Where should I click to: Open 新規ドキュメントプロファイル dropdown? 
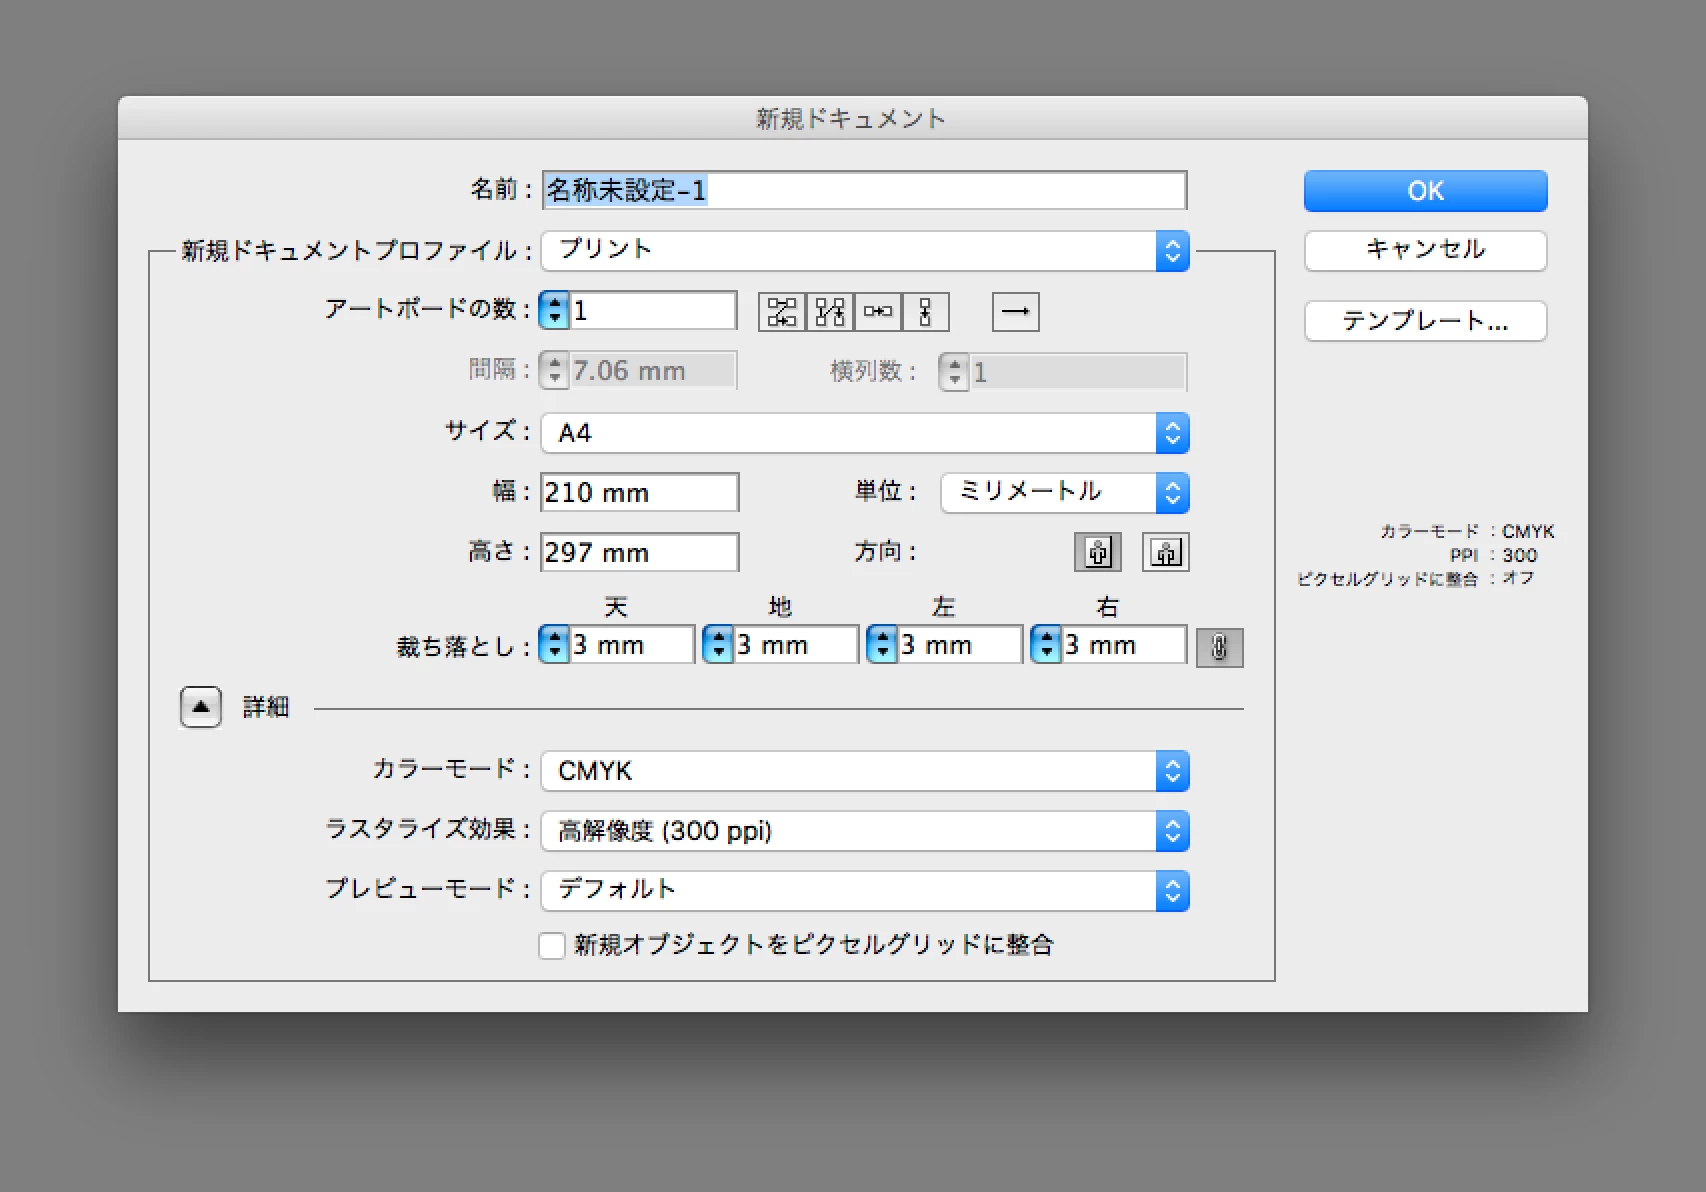[x=865, y=251]
